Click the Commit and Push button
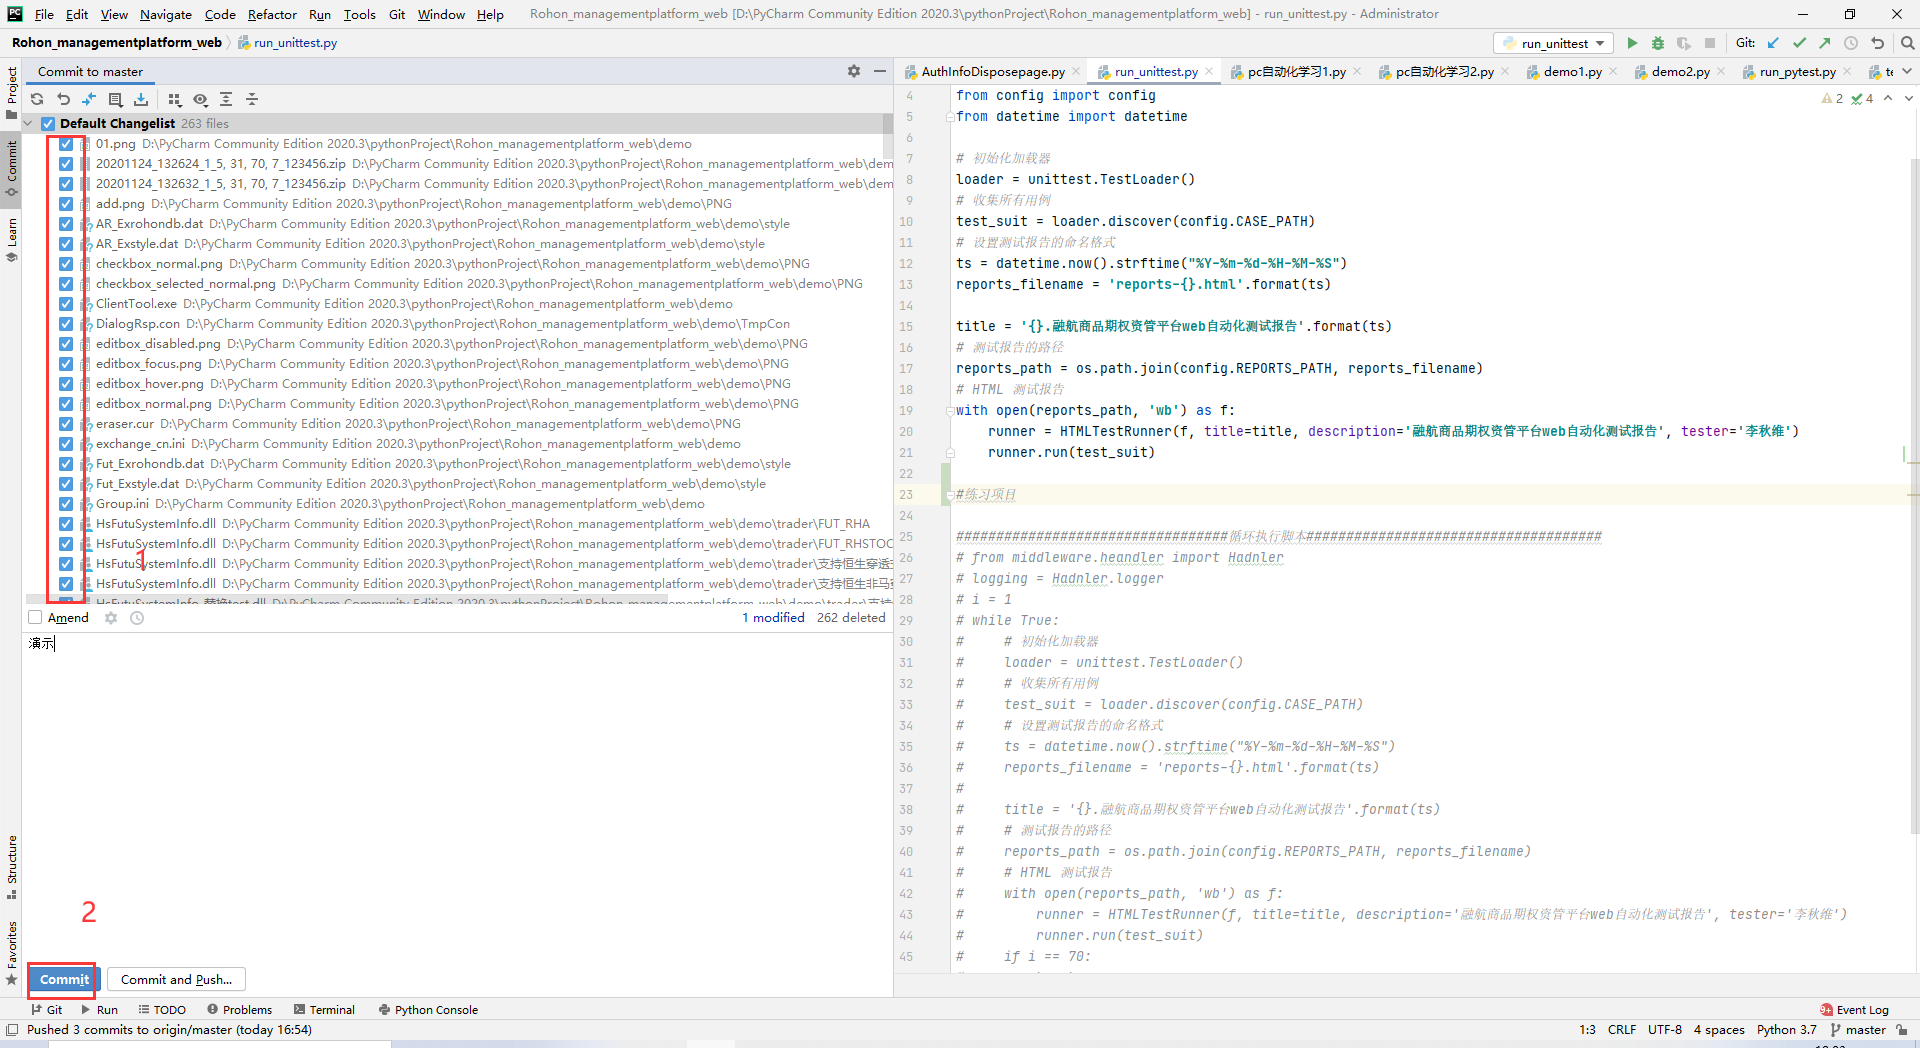Screen dimensions: 1920x1048 [x=176, y=980]
